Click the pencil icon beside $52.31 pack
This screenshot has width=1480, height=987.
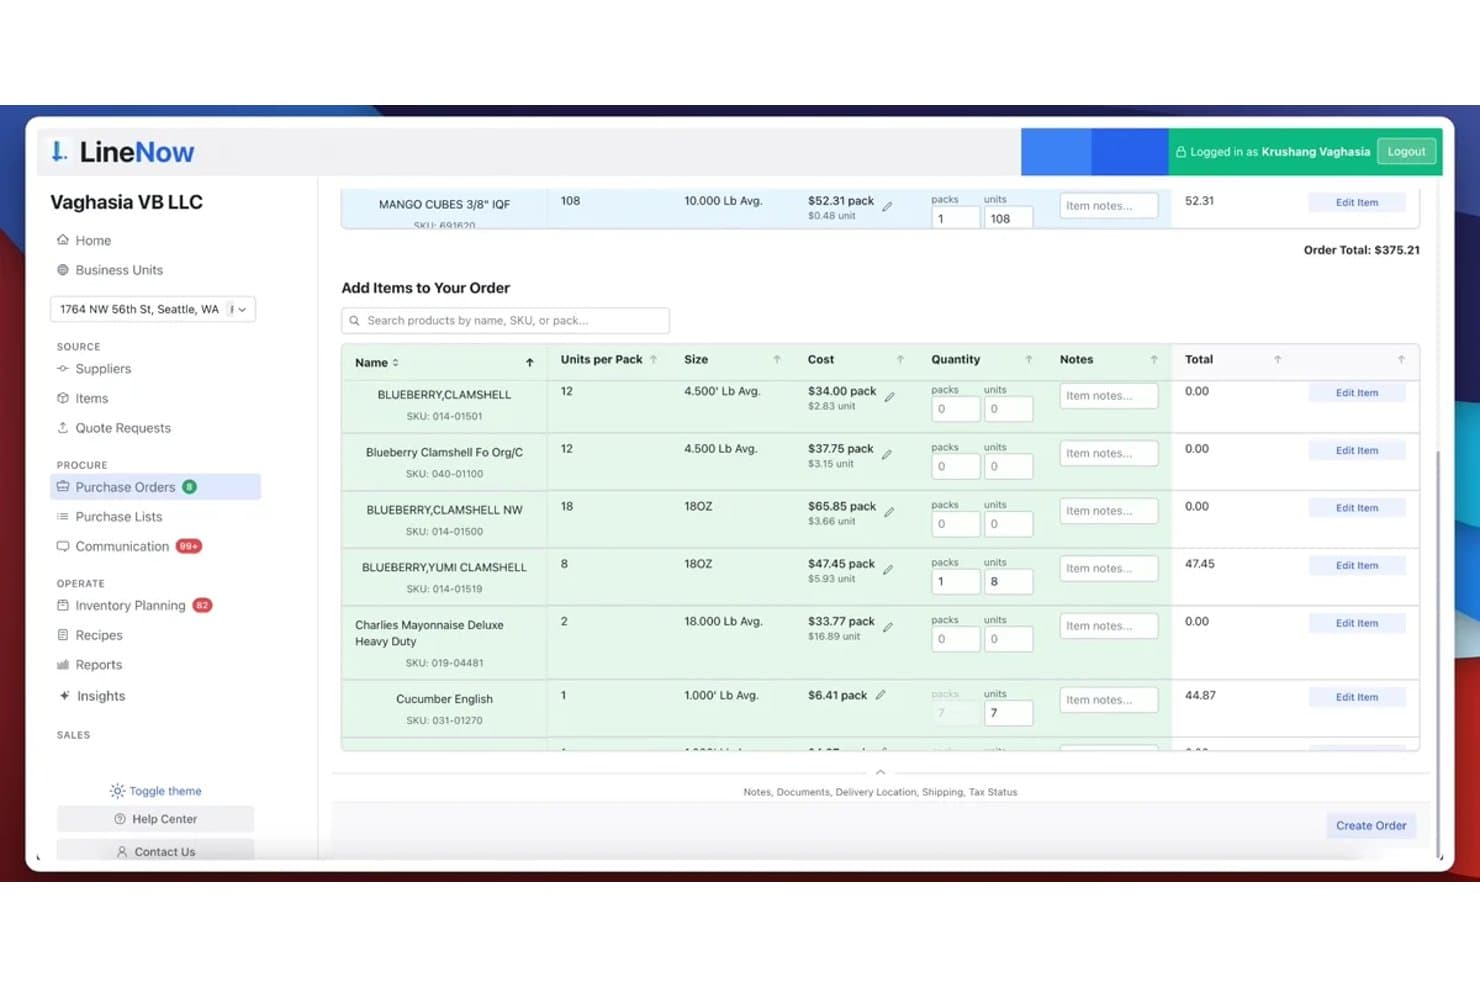pyautogui.click(x=887, y=206)
